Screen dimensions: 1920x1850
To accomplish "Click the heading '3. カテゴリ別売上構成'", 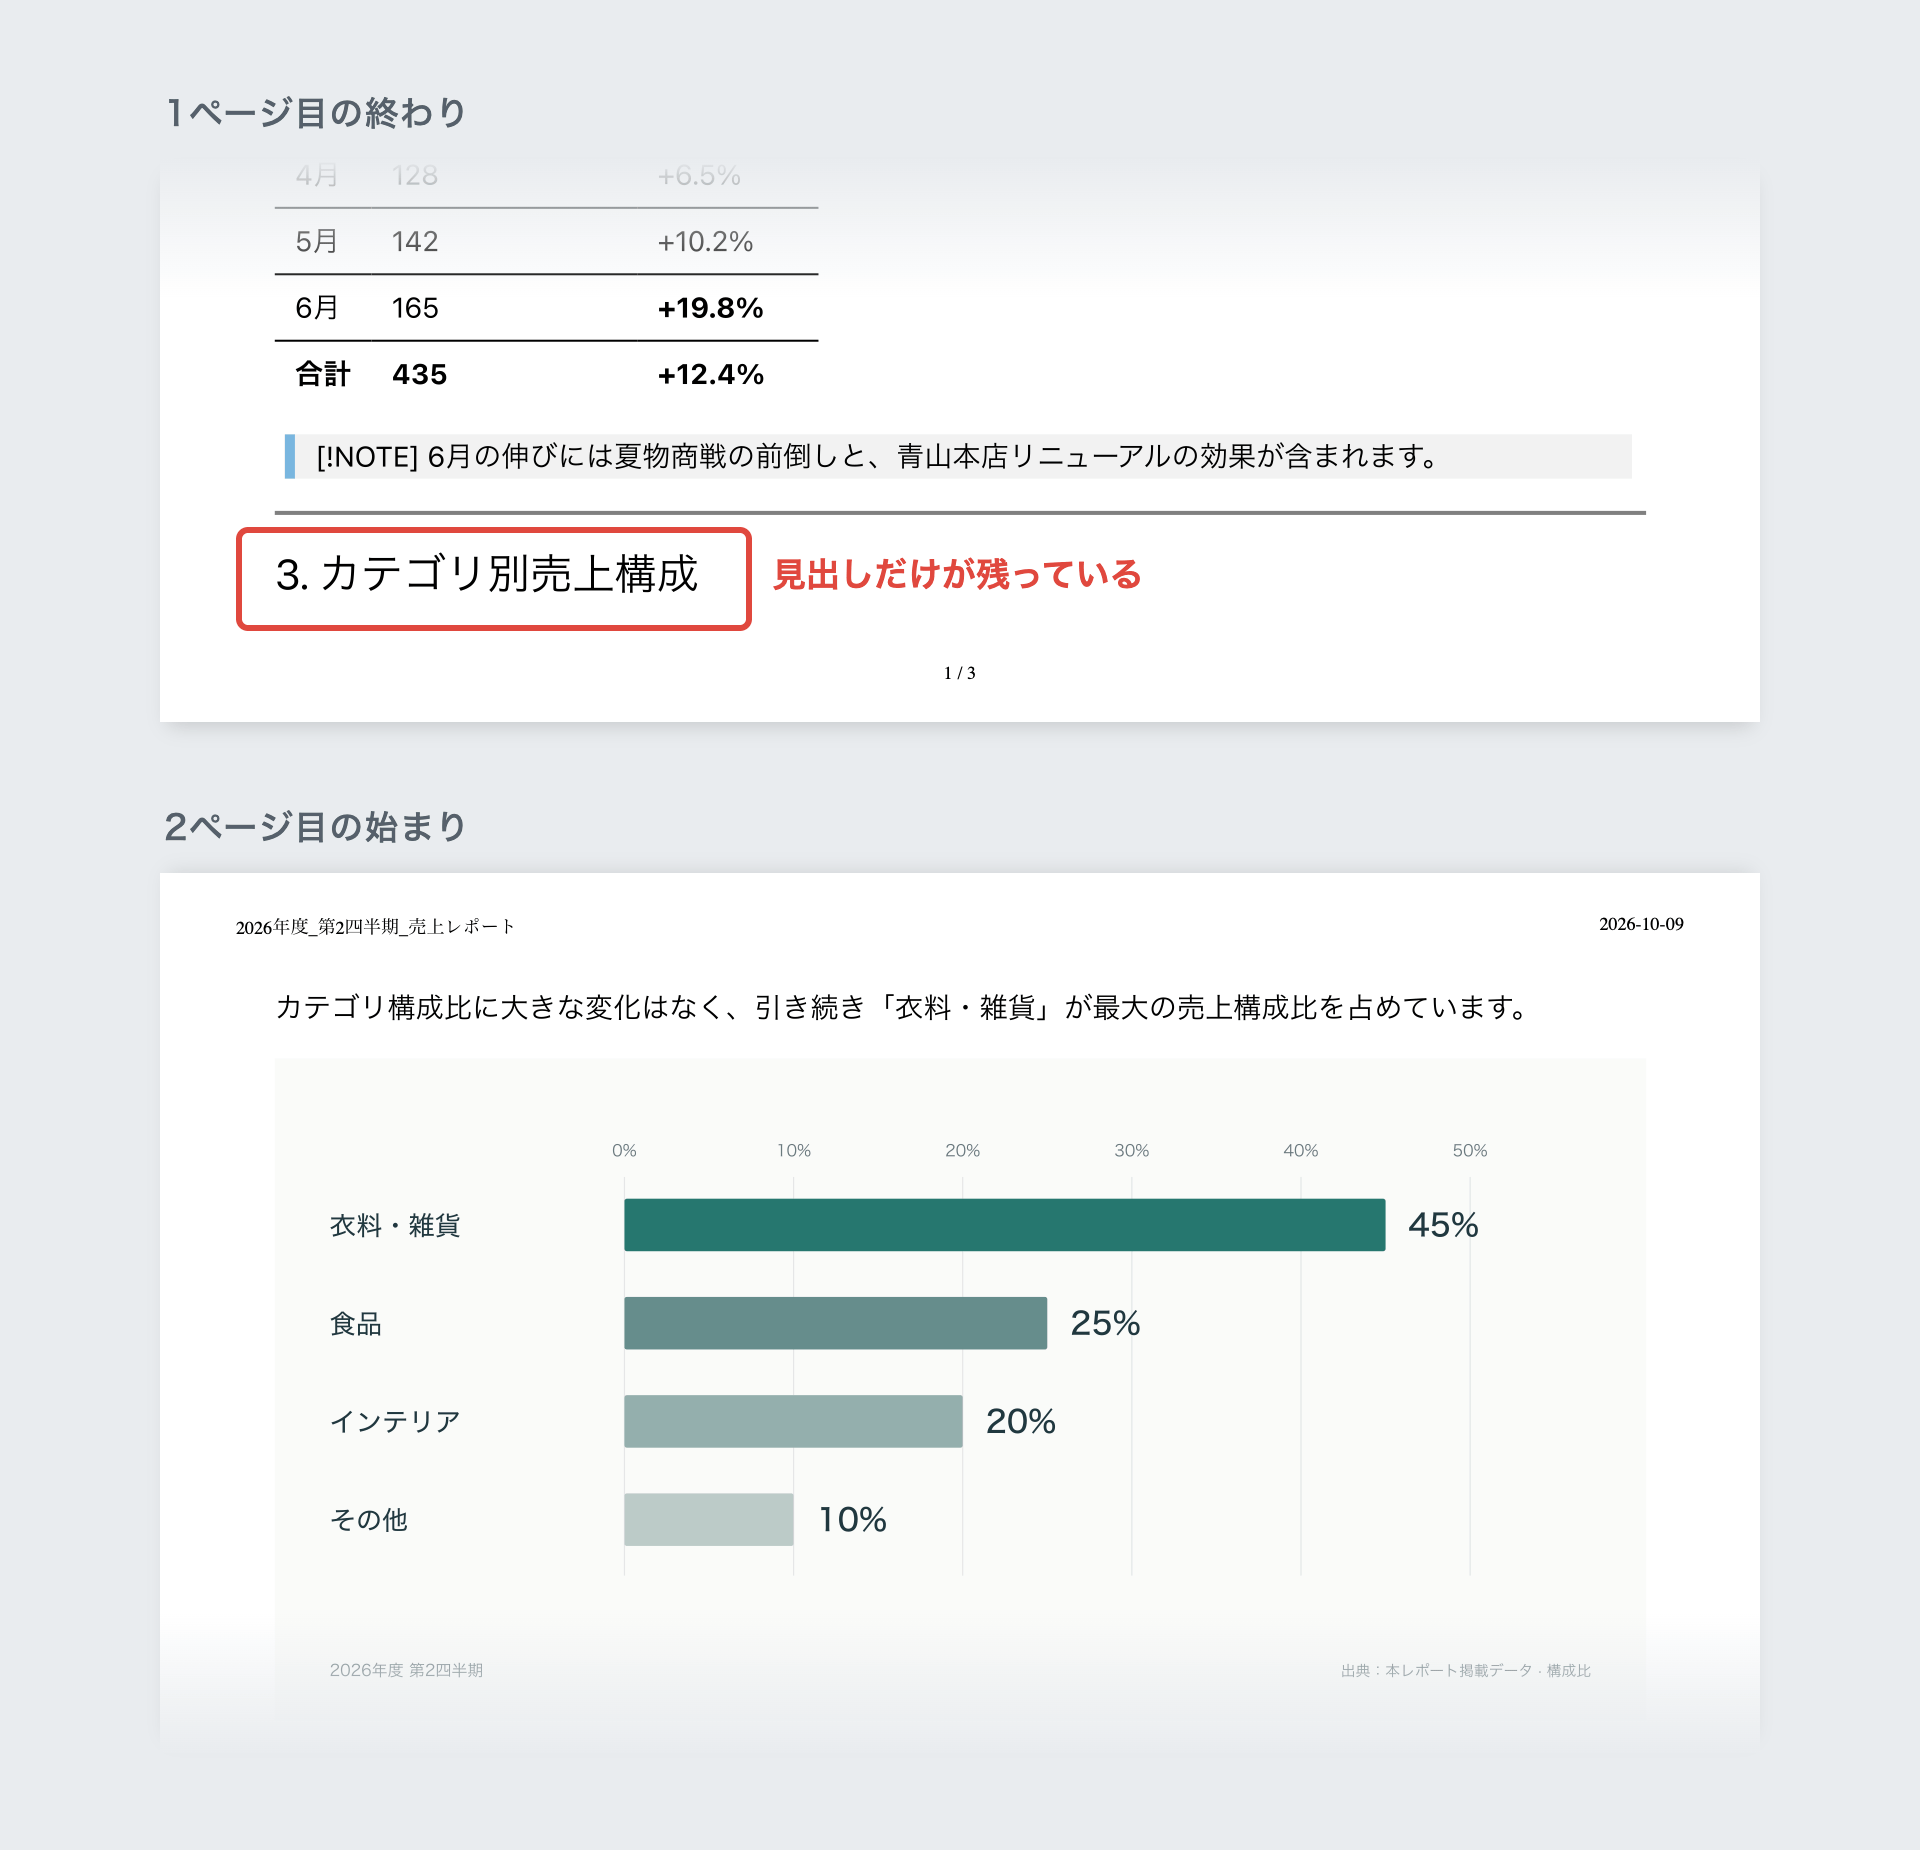I will tap(487, 575).
